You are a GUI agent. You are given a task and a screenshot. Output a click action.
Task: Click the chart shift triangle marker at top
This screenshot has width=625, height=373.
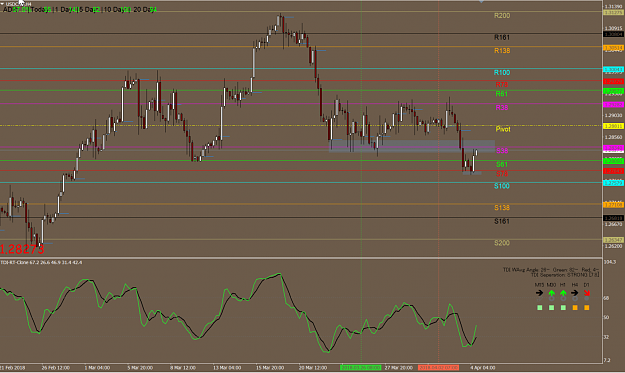(481, 2)
